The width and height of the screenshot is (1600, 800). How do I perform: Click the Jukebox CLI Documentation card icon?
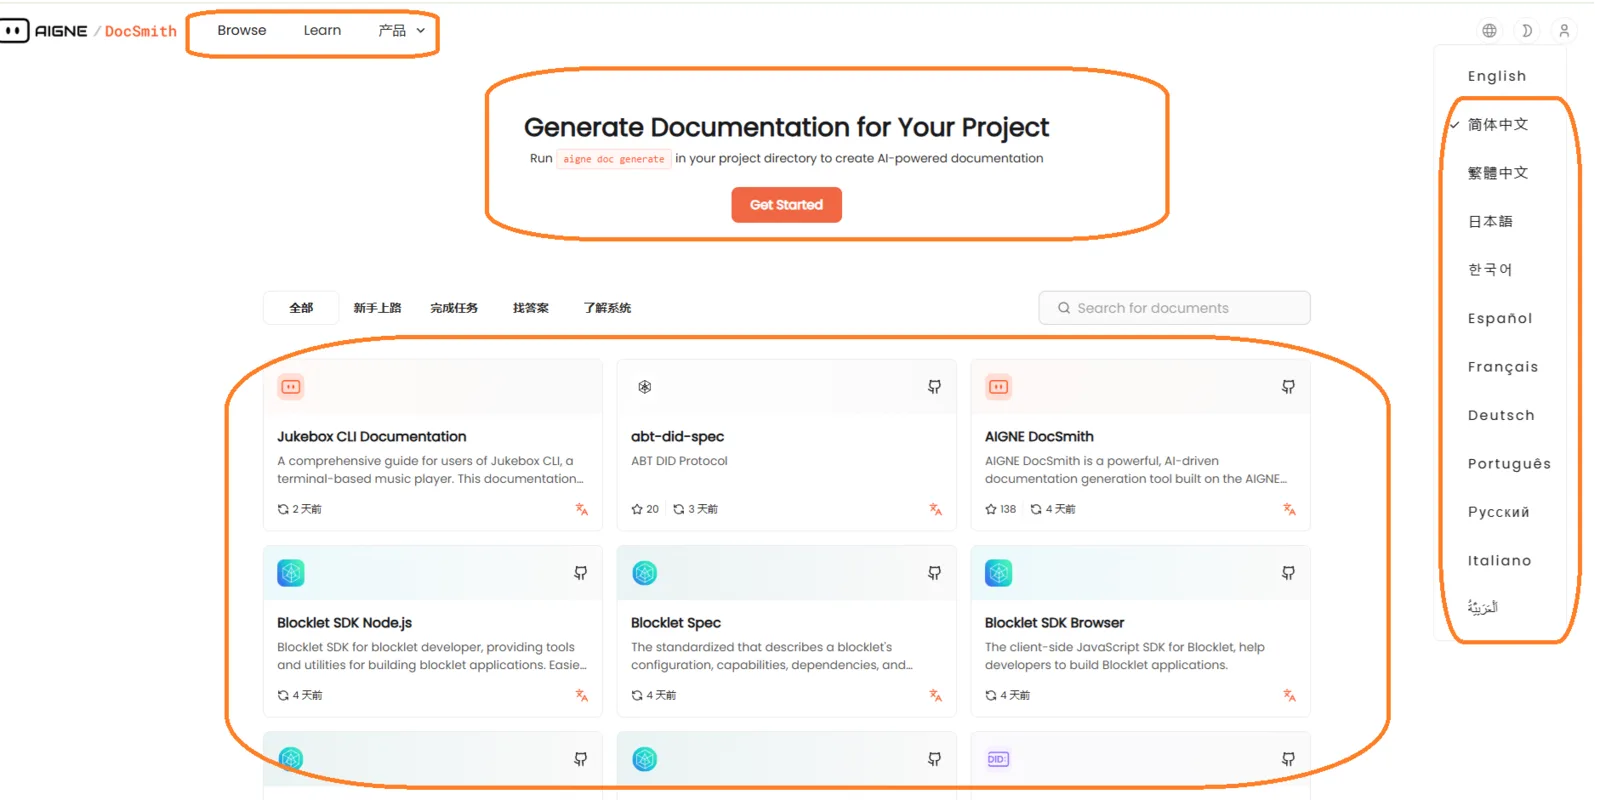point(291,387)
